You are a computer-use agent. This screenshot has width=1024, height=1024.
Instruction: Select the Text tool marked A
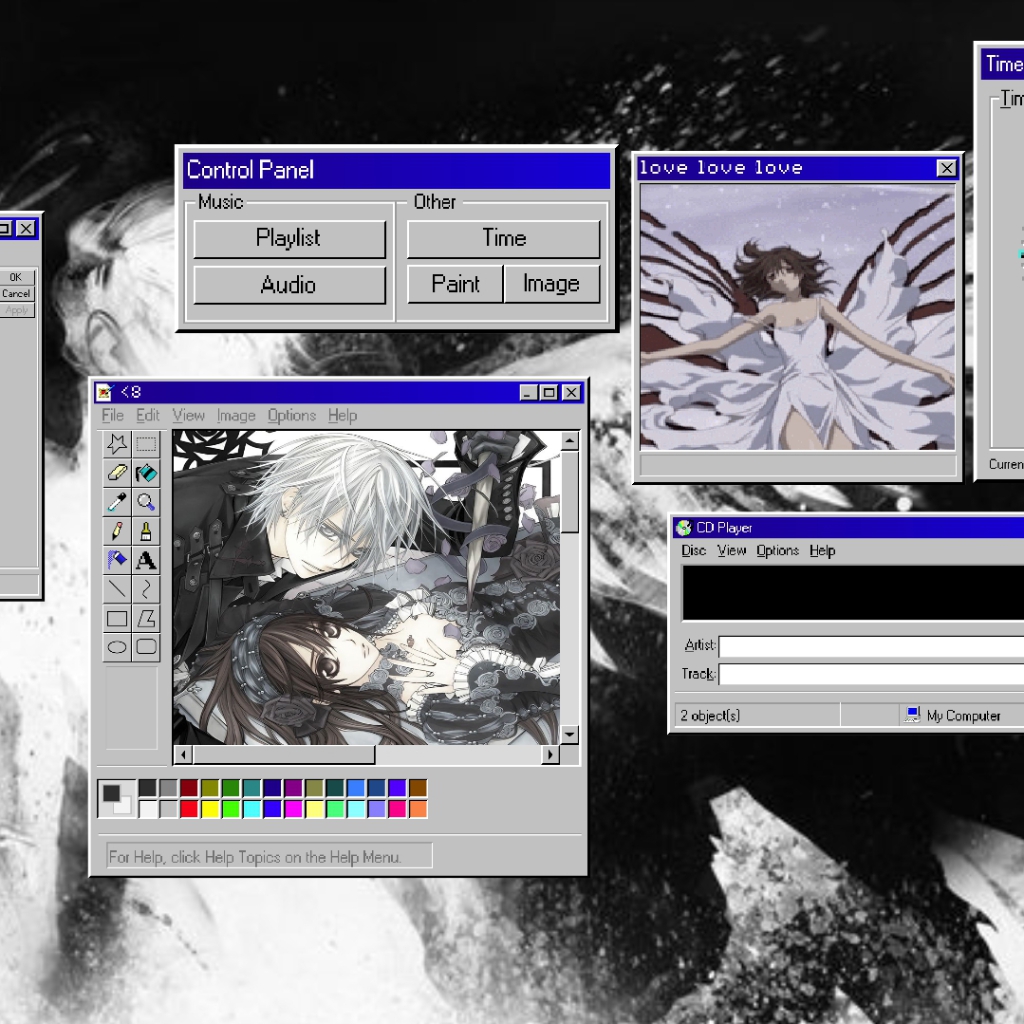146,560
